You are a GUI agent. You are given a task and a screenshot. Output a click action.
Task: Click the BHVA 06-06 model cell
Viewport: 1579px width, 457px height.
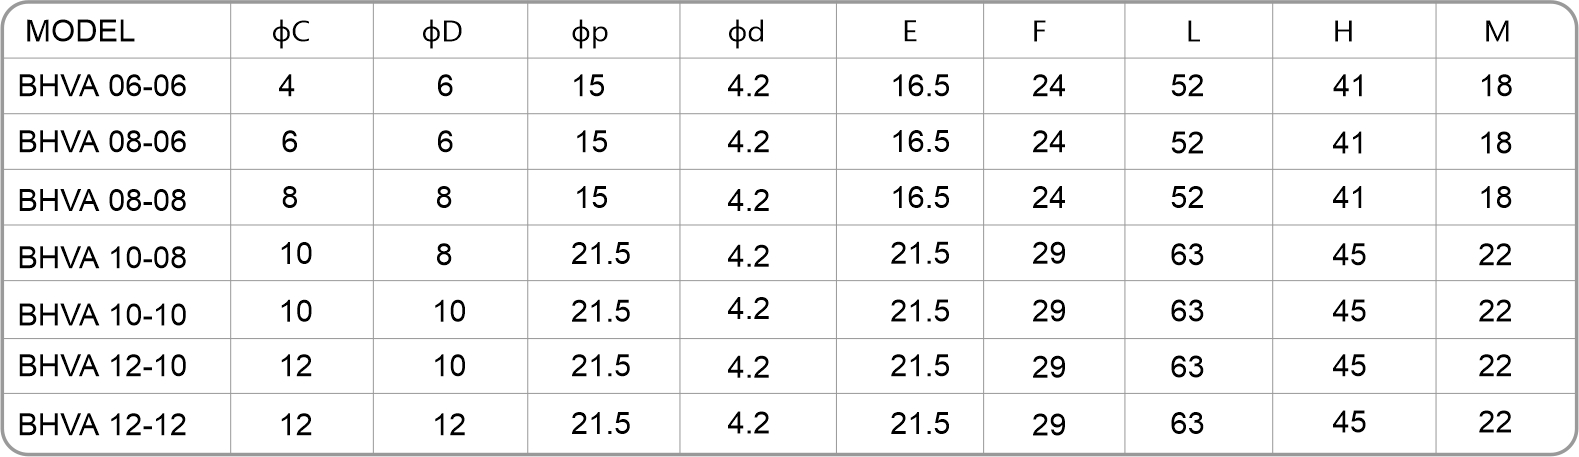tap(103, 86)
